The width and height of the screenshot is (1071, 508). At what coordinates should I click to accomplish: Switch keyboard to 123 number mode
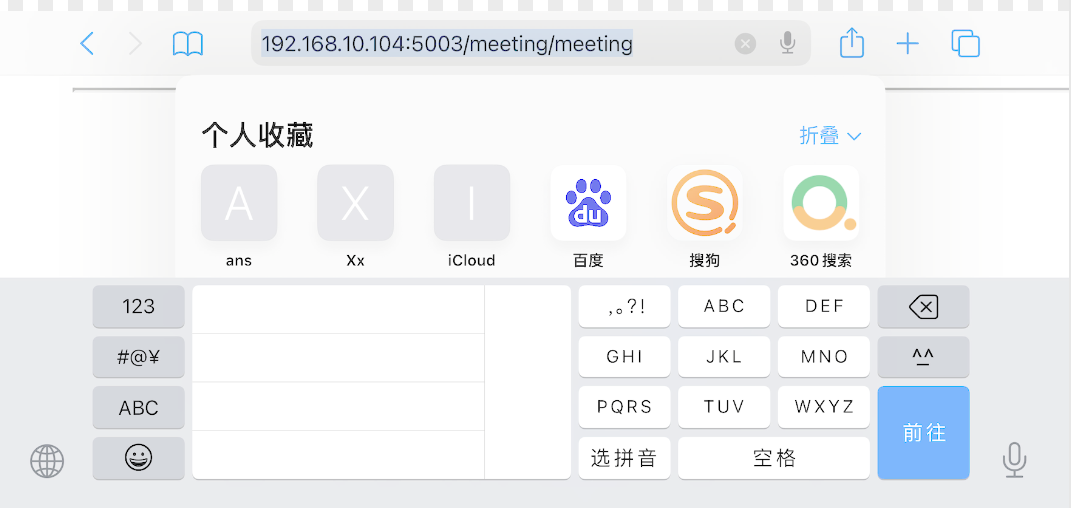coord(139,306)
